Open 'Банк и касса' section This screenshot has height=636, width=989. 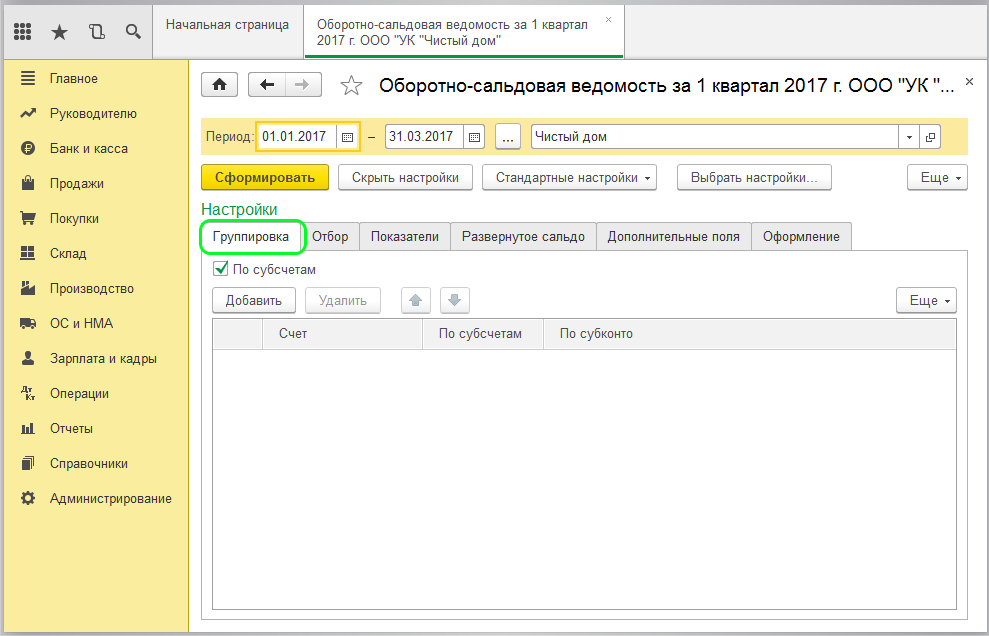(x=89, y=149)
